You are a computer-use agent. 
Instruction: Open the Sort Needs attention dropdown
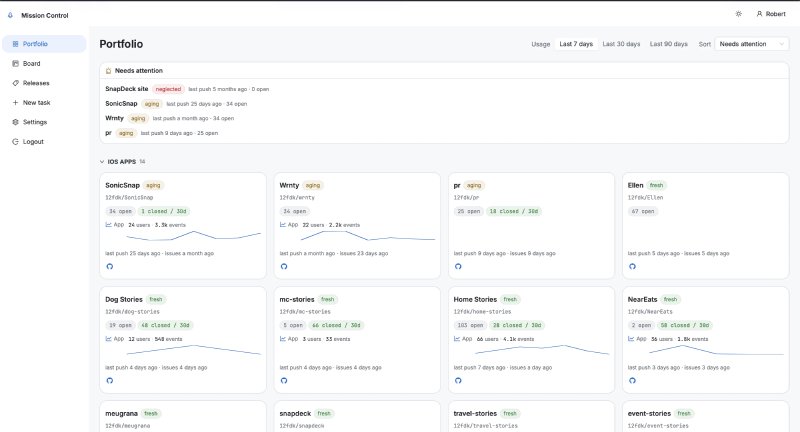click(x=752, y=44)
